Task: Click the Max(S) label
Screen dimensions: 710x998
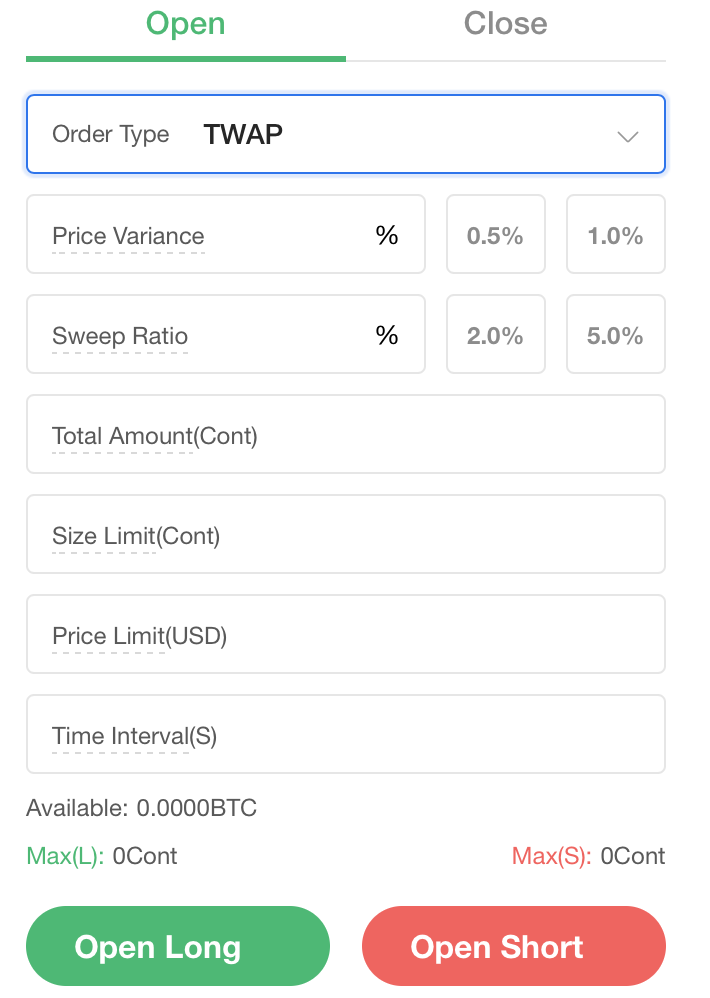Action: (x=551, y=856)
